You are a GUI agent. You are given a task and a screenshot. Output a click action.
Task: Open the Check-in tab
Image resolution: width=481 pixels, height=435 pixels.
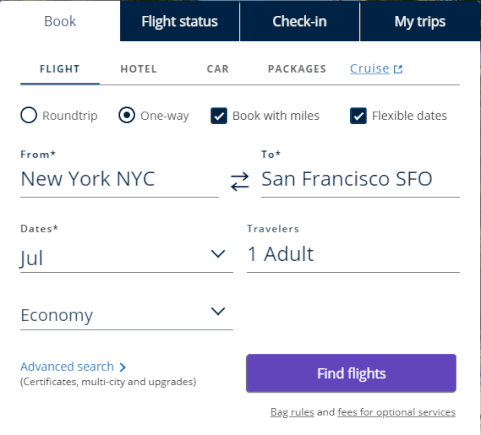300,21
